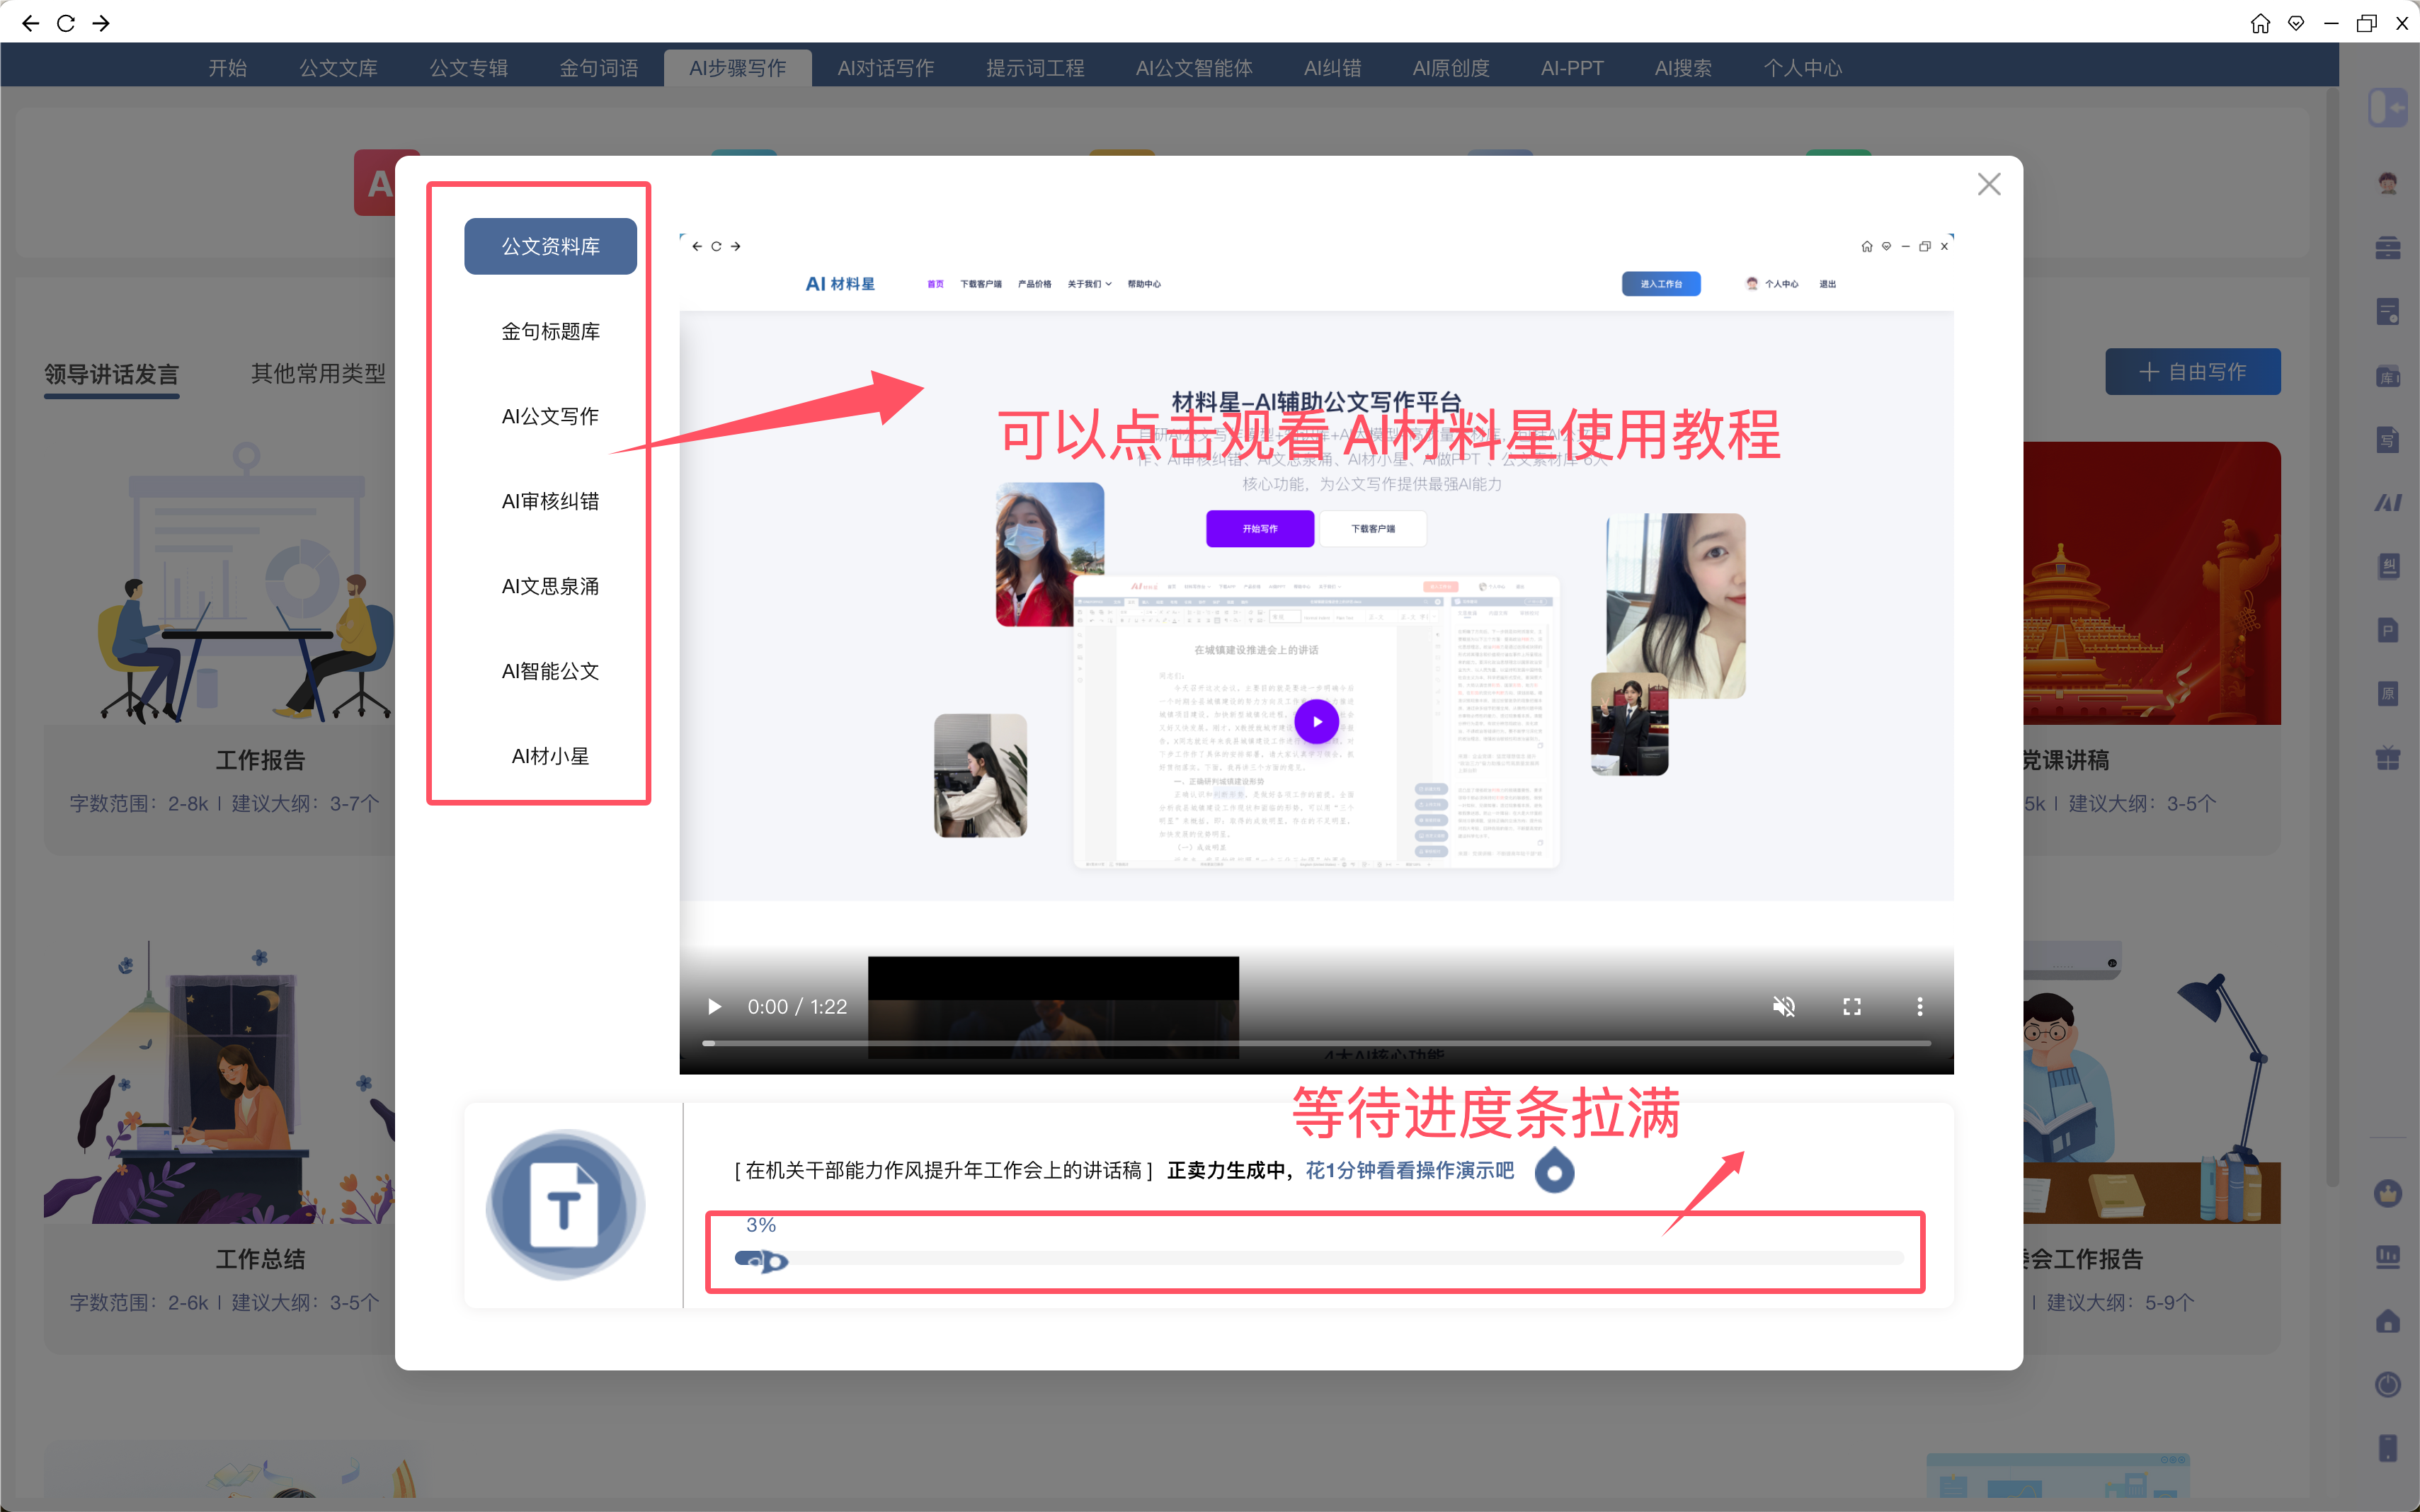
Task: Click 花1分钟看看操作演示吧 link
Action: coord(1409,1170)
